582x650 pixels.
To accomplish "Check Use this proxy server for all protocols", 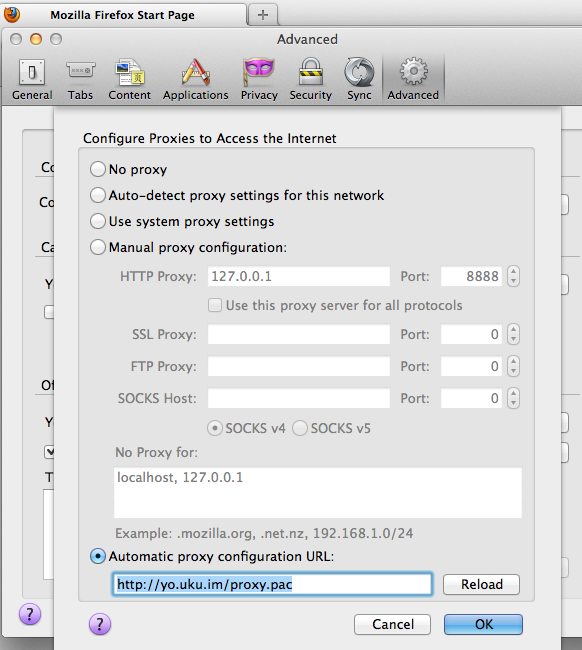I will [x=215, y=306].
